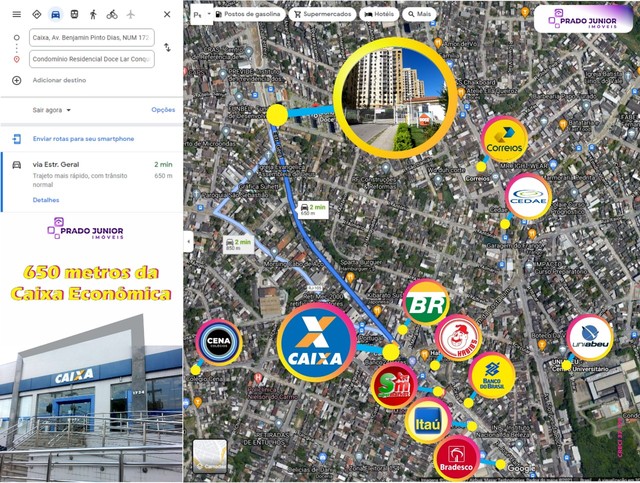
Task: Click Prado Junior Imóveis logo top right
Action: point(584,19)
